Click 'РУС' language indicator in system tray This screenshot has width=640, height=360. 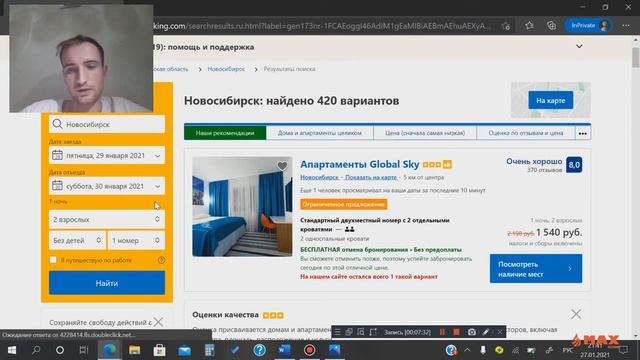tap(568, 350)
